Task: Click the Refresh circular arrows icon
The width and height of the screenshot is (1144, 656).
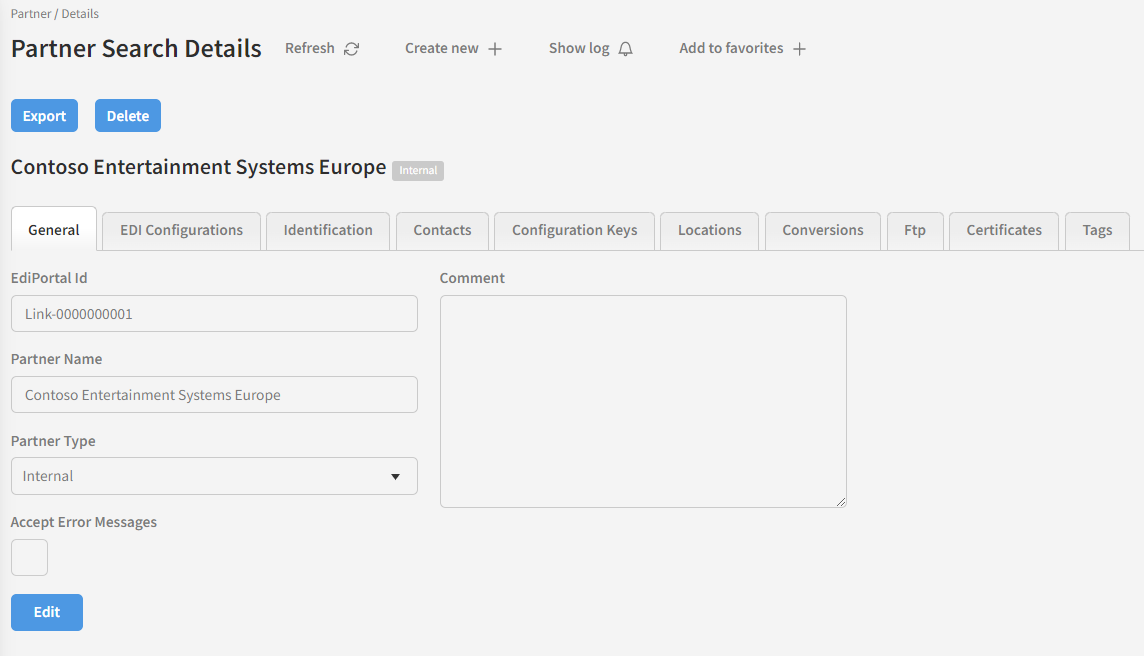Action: 351,49
